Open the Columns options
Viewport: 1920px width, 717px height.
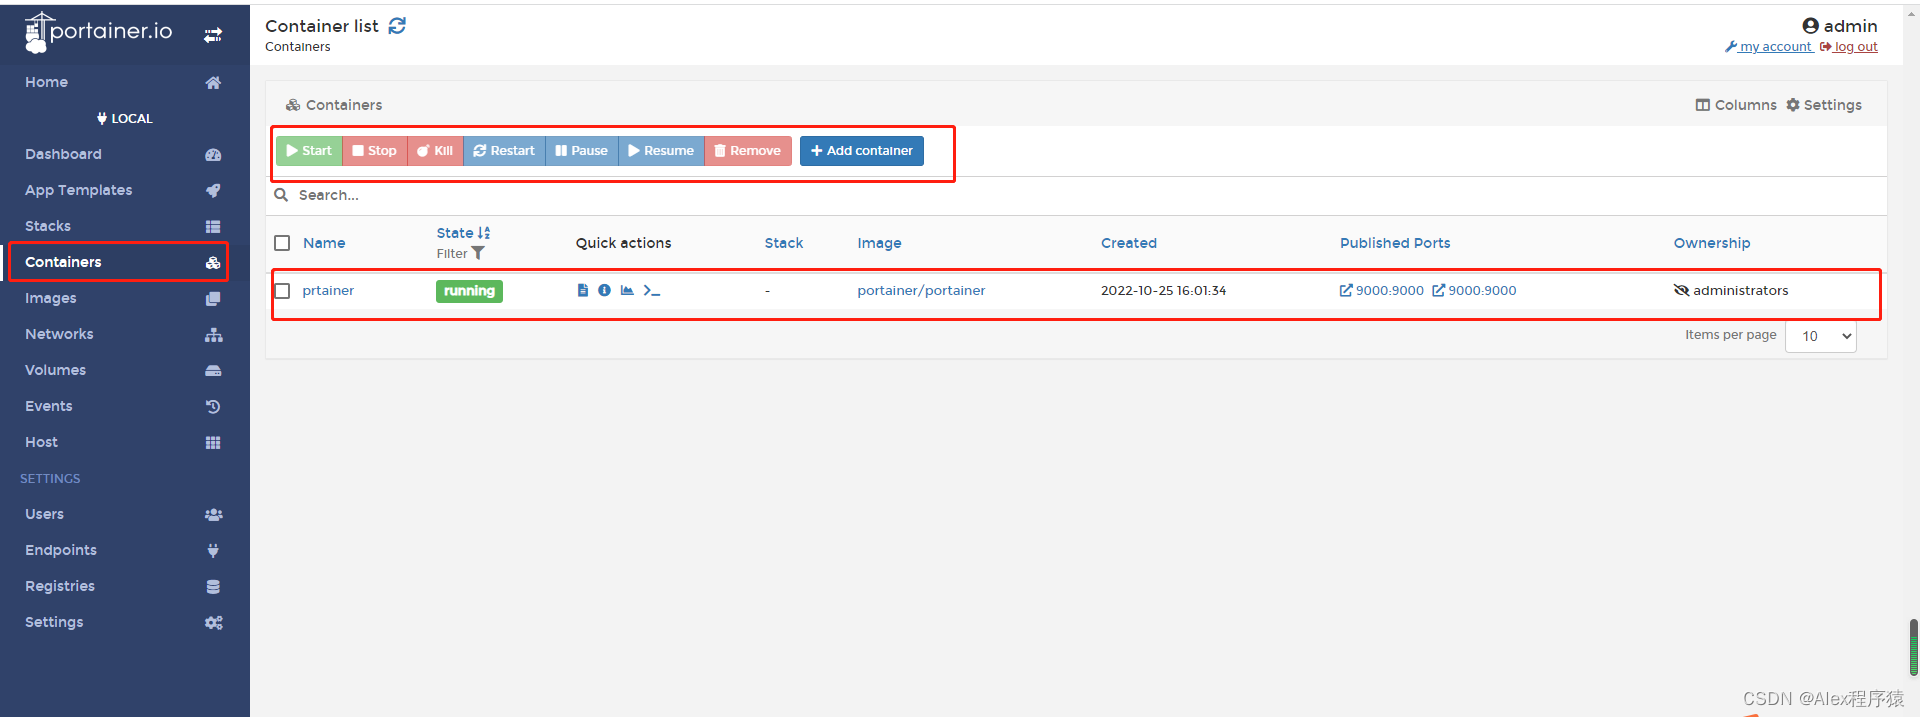coord(1736,105)
